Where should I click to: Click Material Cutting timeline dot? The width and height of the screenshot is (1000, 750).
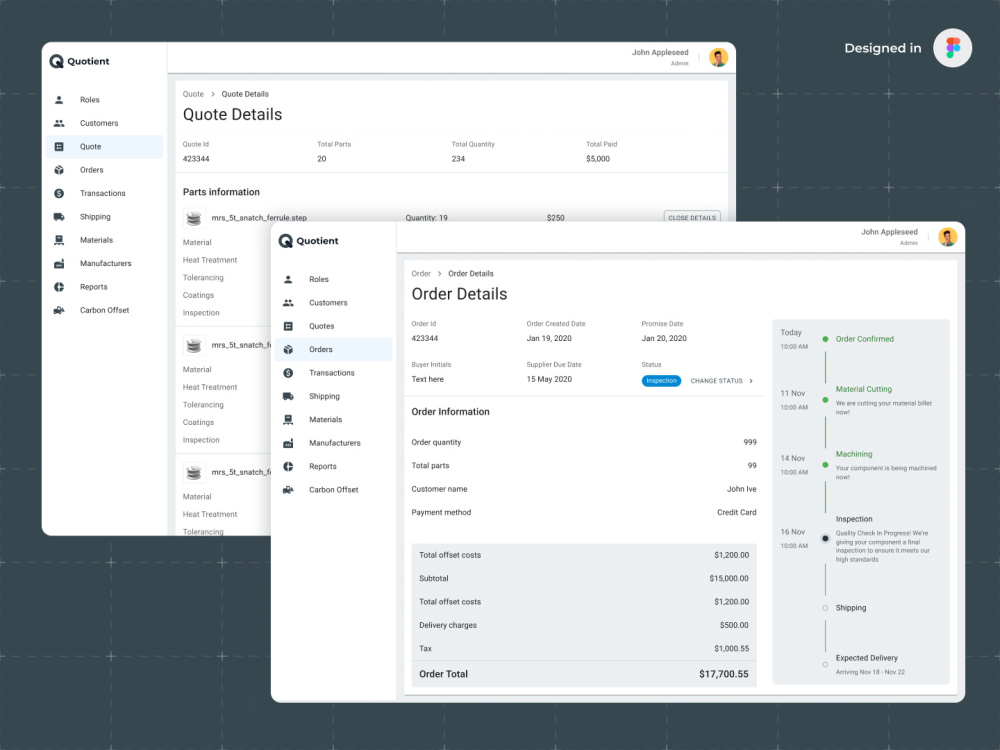pos(825,401)
